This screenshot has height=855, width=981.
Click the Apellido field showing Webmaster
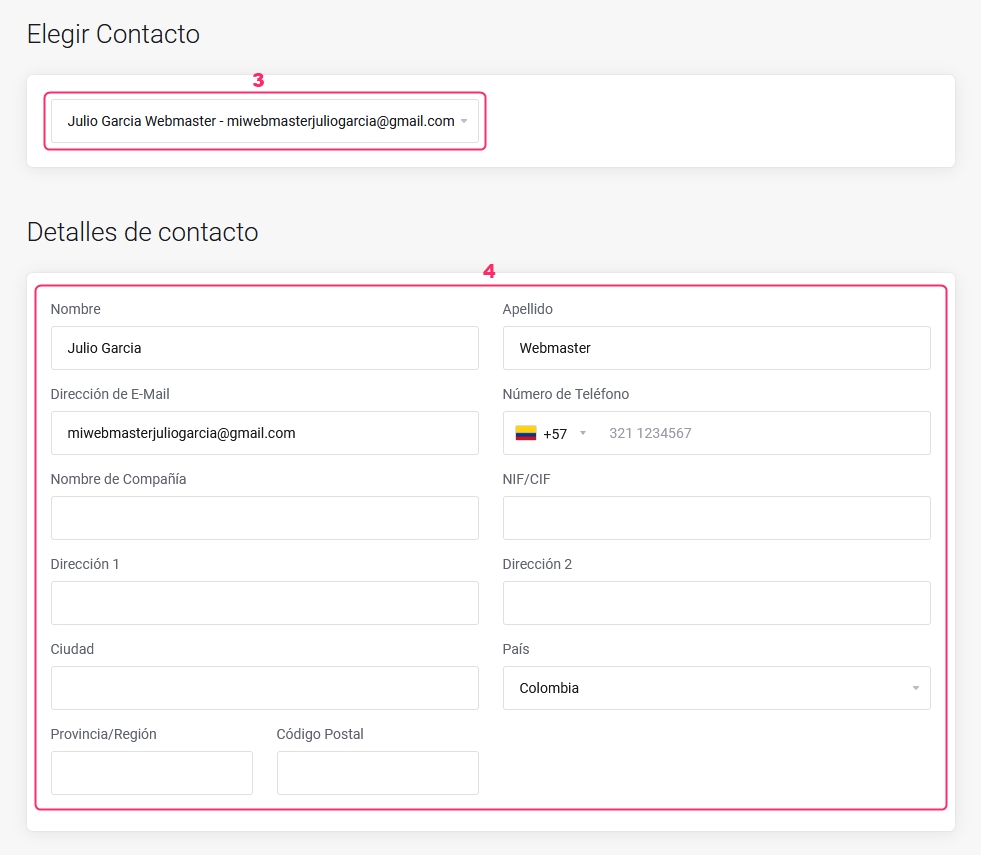pos(716,348)
